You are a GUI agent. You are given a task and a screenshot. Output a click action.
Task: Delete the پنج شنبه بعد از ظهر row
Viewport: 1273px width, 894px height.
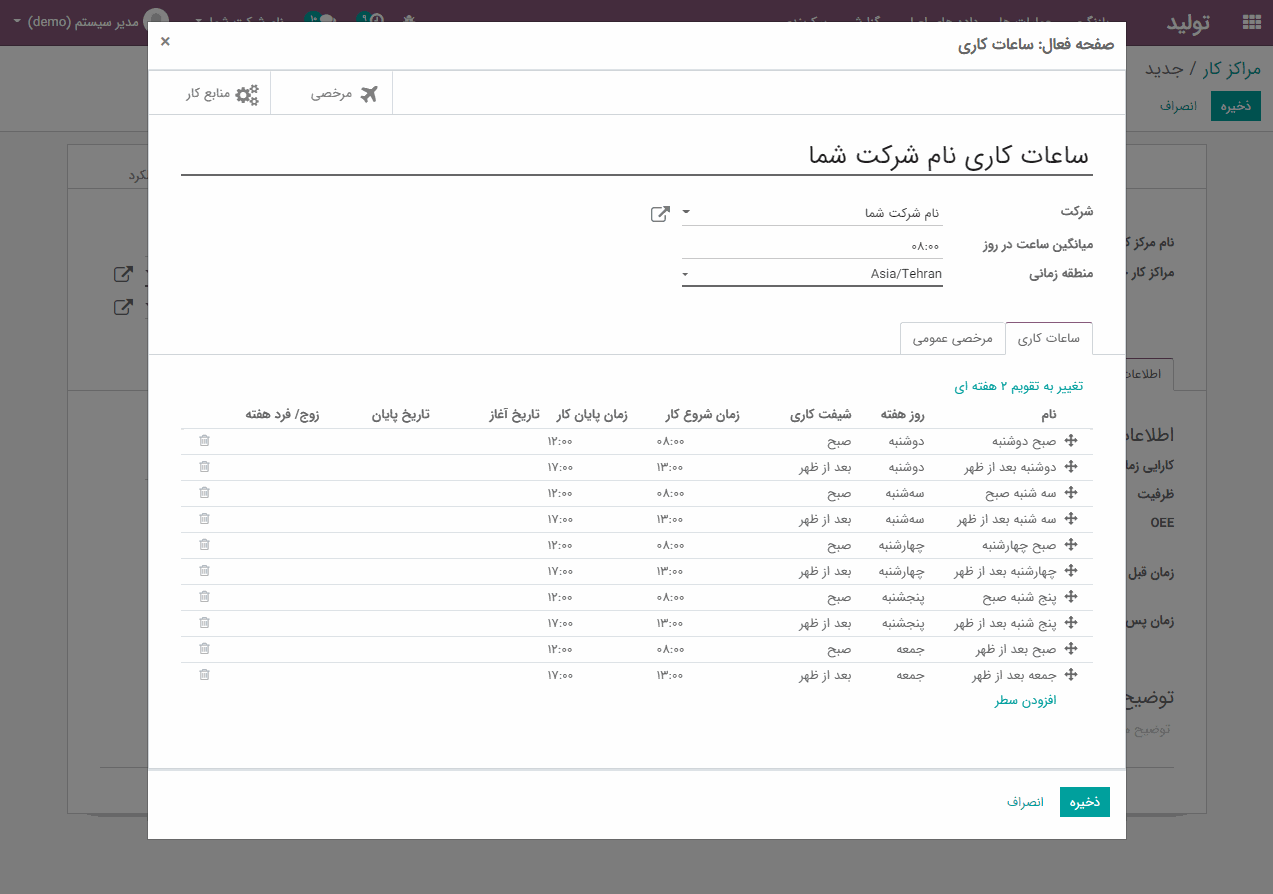[x=204, y=623]
